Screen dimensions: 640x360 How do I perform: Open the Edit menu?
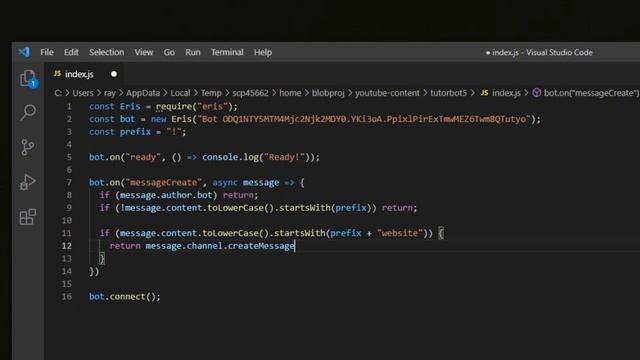(71, 52)
